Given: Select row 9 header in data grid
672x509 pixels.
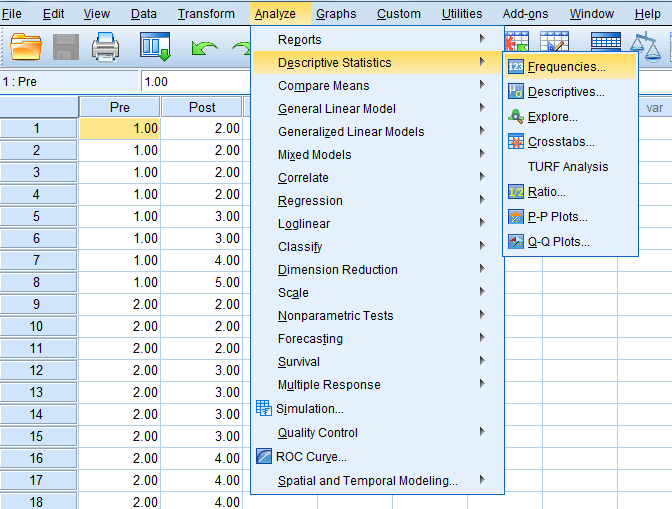Looking at the screenshot, I should (x=37, y=304).
